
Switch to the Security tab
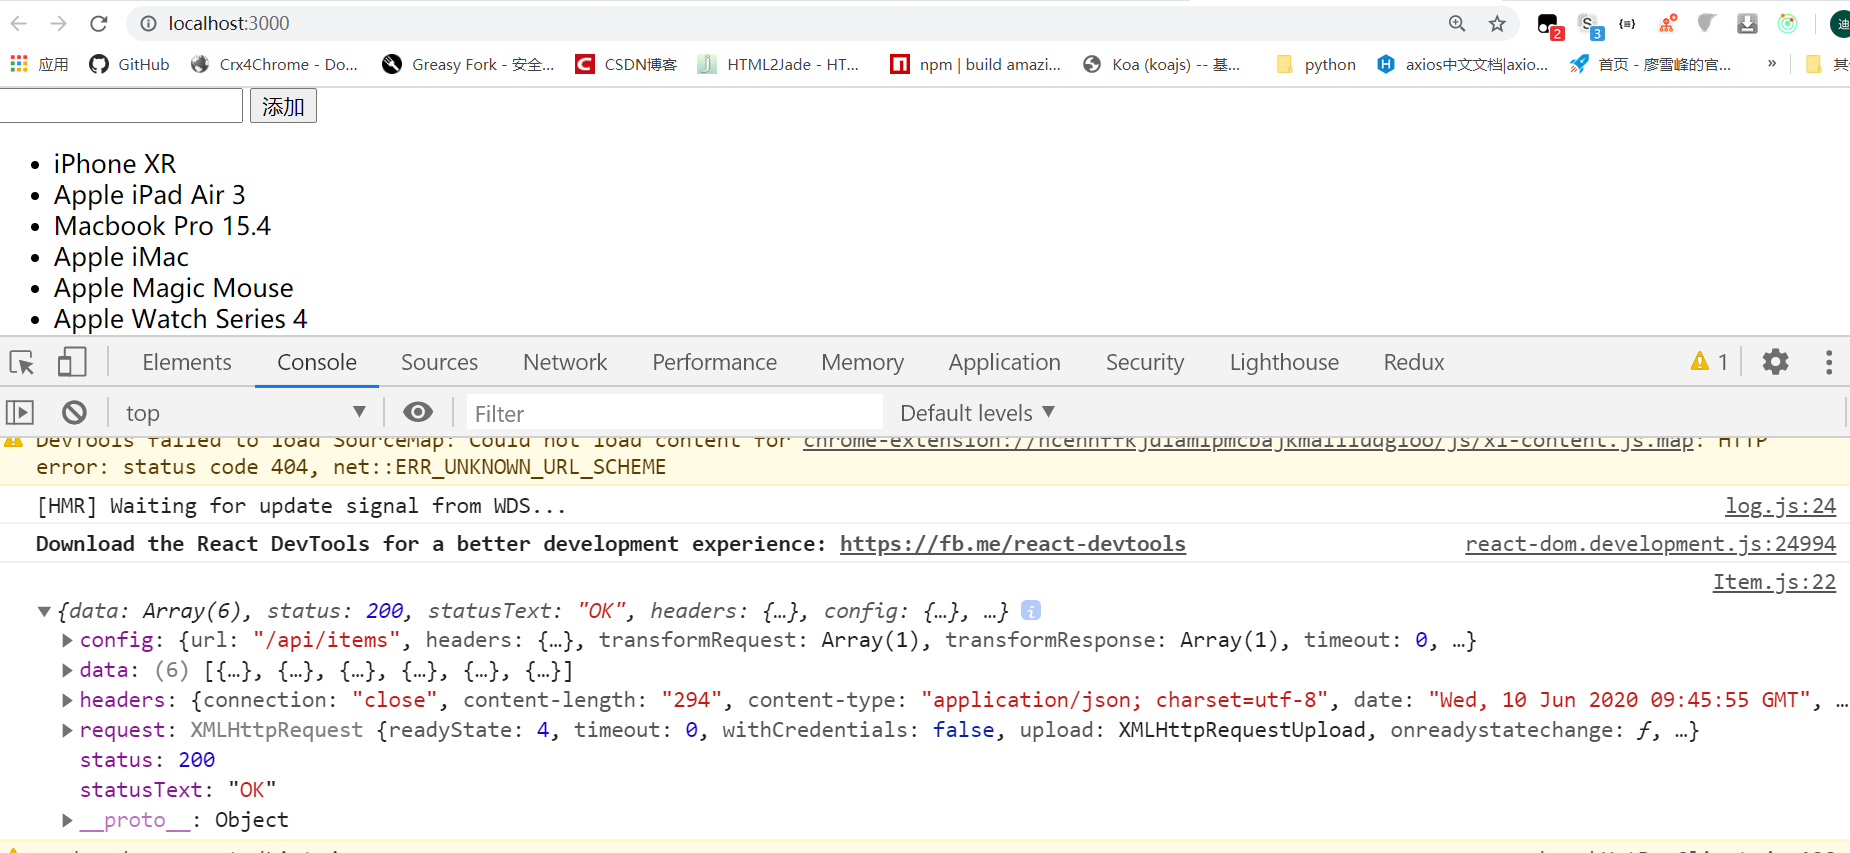[x=1145, y=362]
